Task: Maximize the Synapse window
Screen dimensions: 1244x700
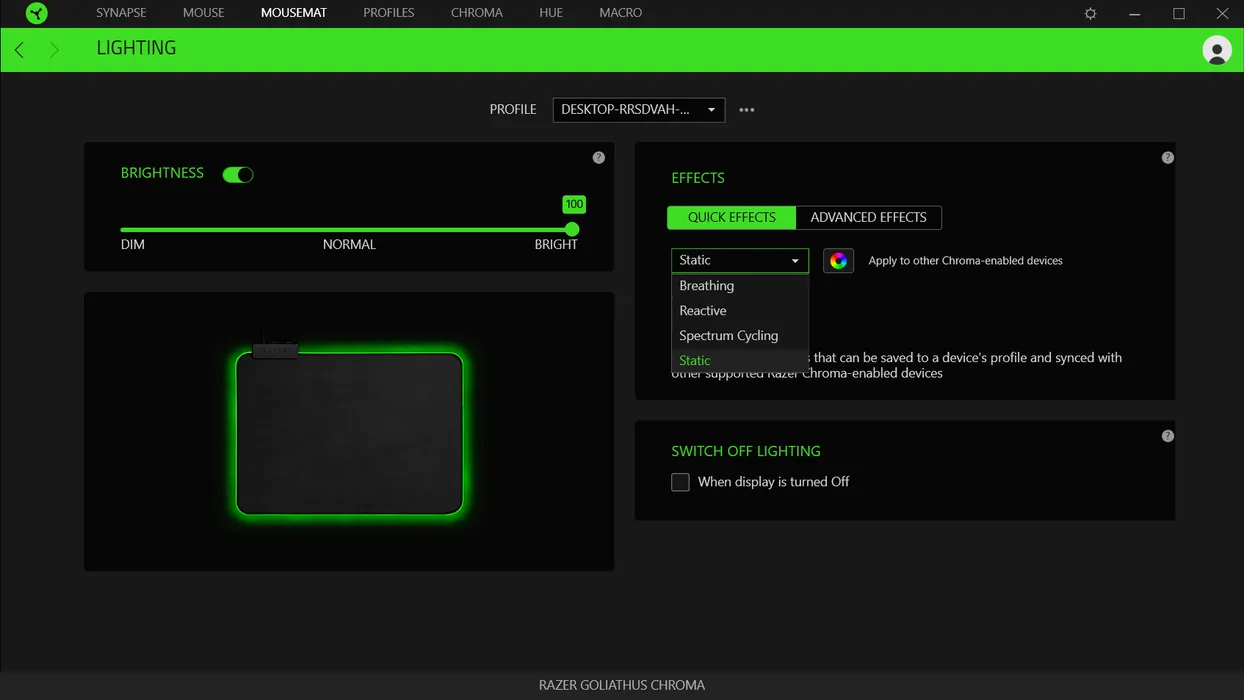Action: pos(1179,13)
